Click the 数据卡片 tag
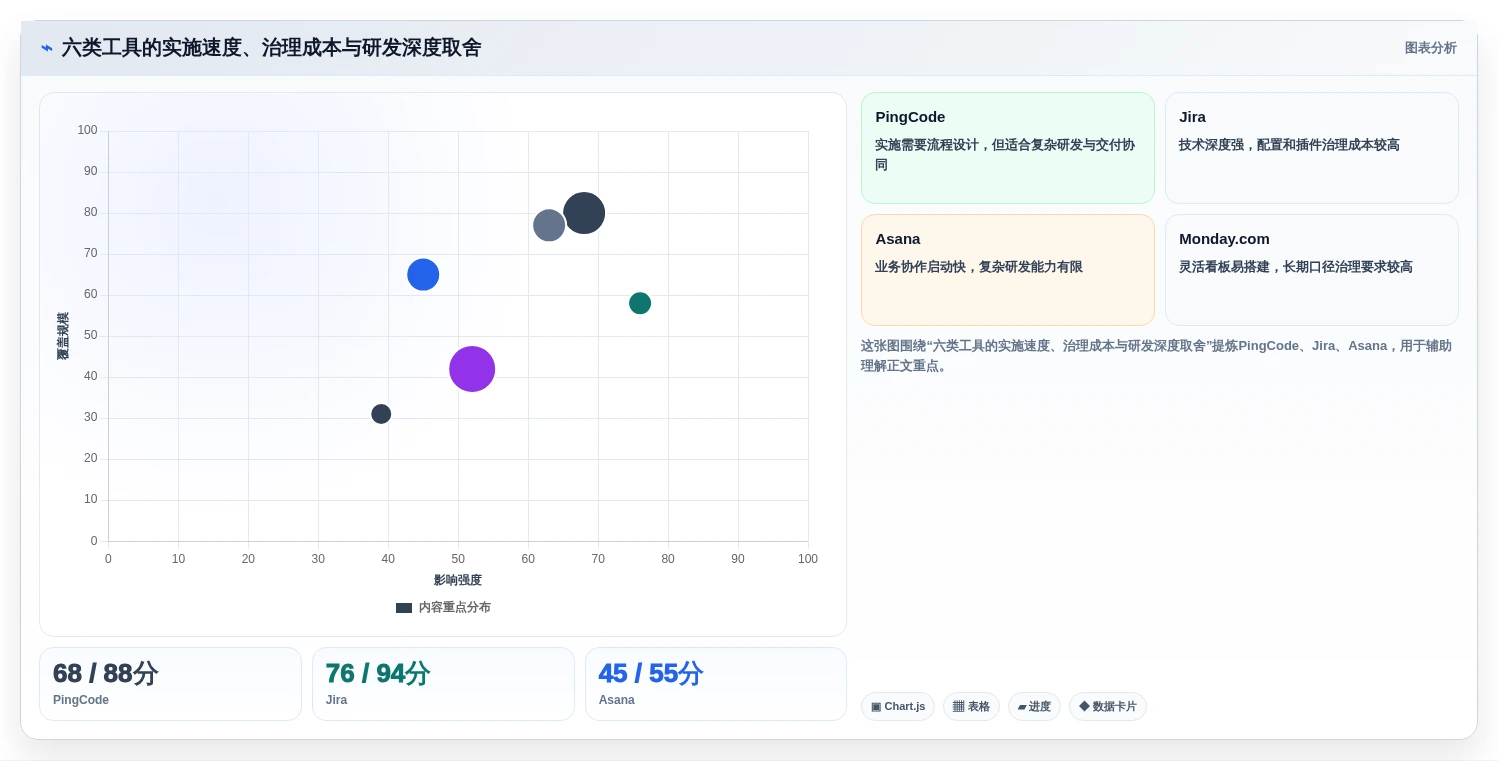1498x761 pixels. pos(1108,706)
